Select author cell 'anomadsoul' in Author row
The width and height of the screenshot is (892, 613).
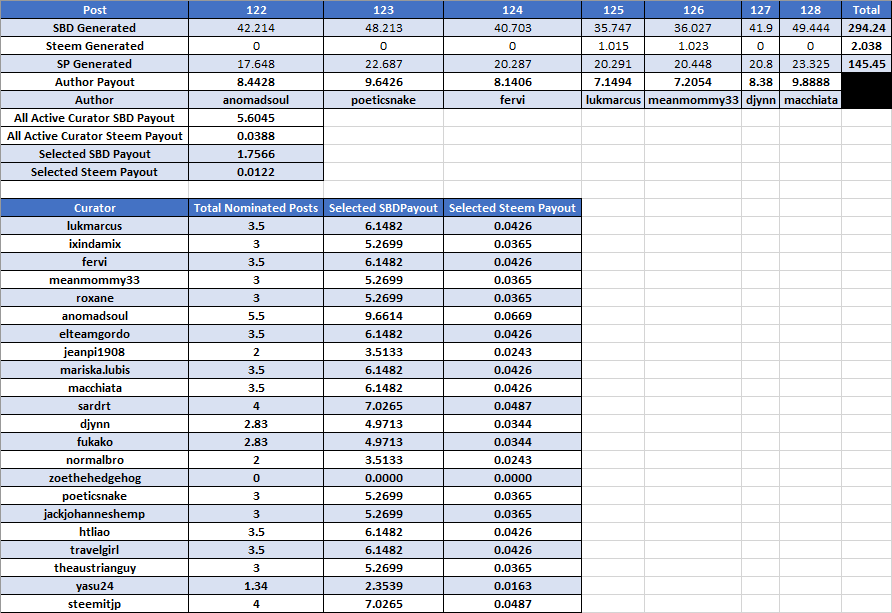coord(256,100)
